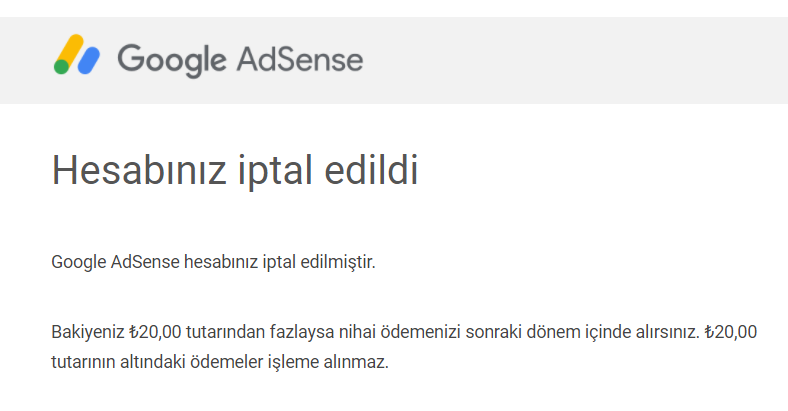Click the word "Bakiyeniz" in second paragraph
Screen dimensions: 788x411
pos(87,332)
